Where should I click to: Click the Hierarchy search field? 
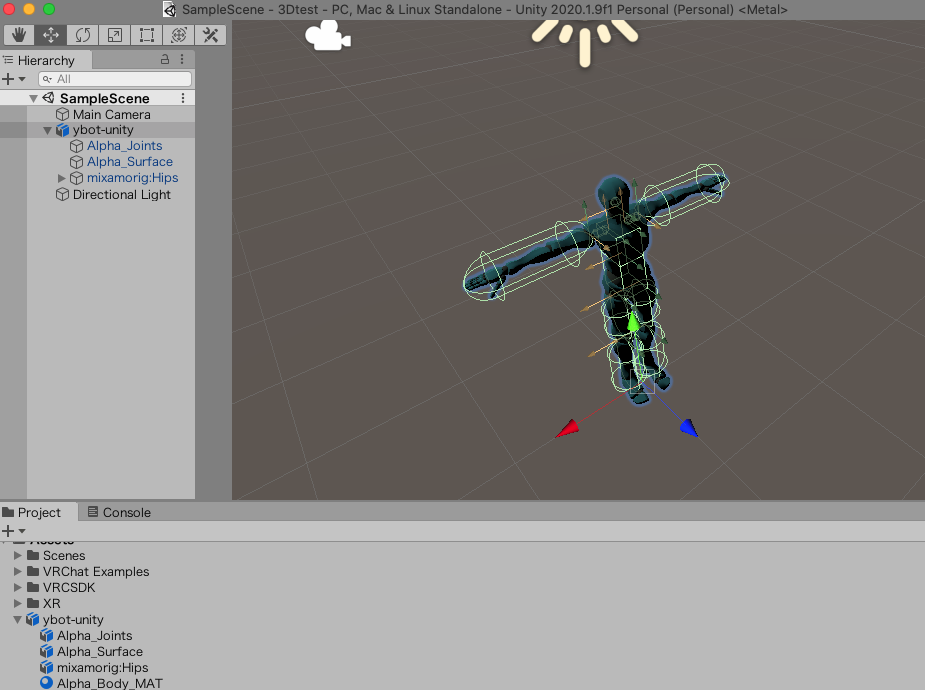[x=115, y=79]
